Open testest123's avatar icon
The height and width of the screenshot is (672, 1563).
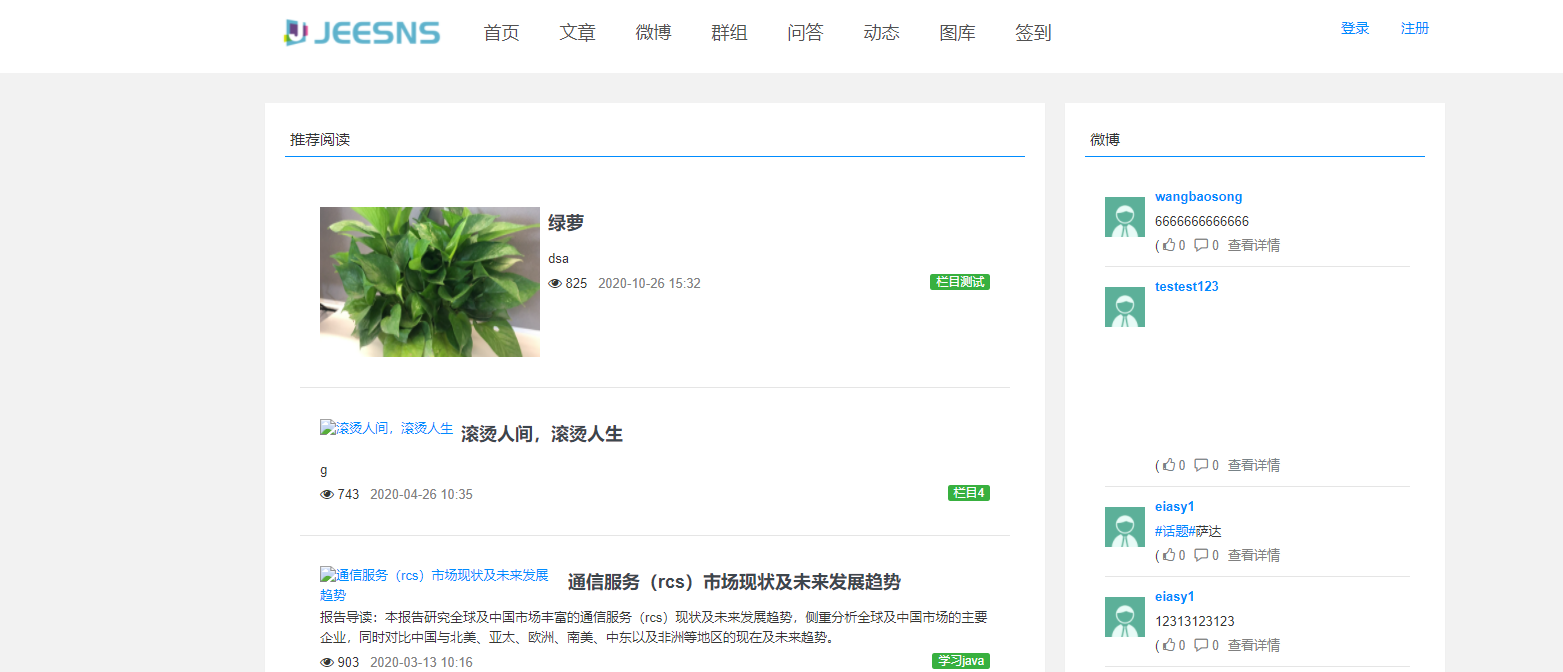[x=1125, y=307]
